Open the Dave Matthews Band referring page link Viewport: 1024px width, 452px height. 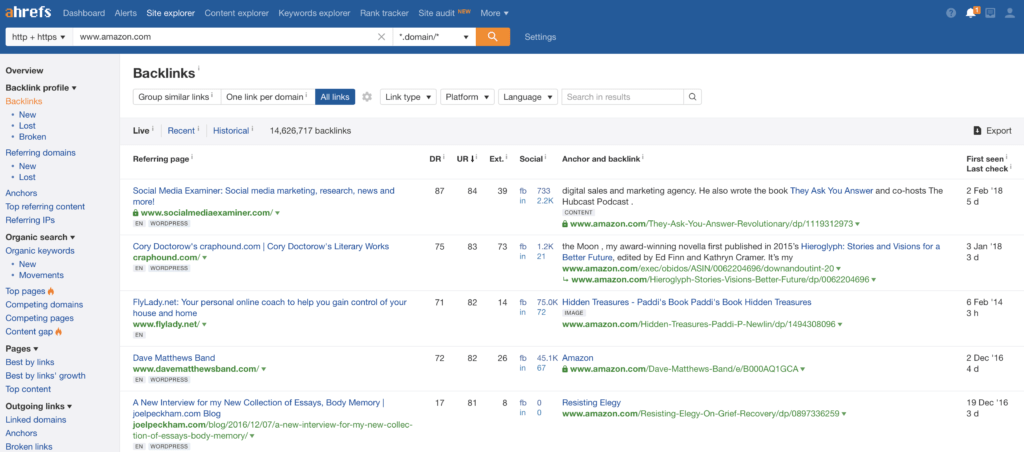coord(174,358)
